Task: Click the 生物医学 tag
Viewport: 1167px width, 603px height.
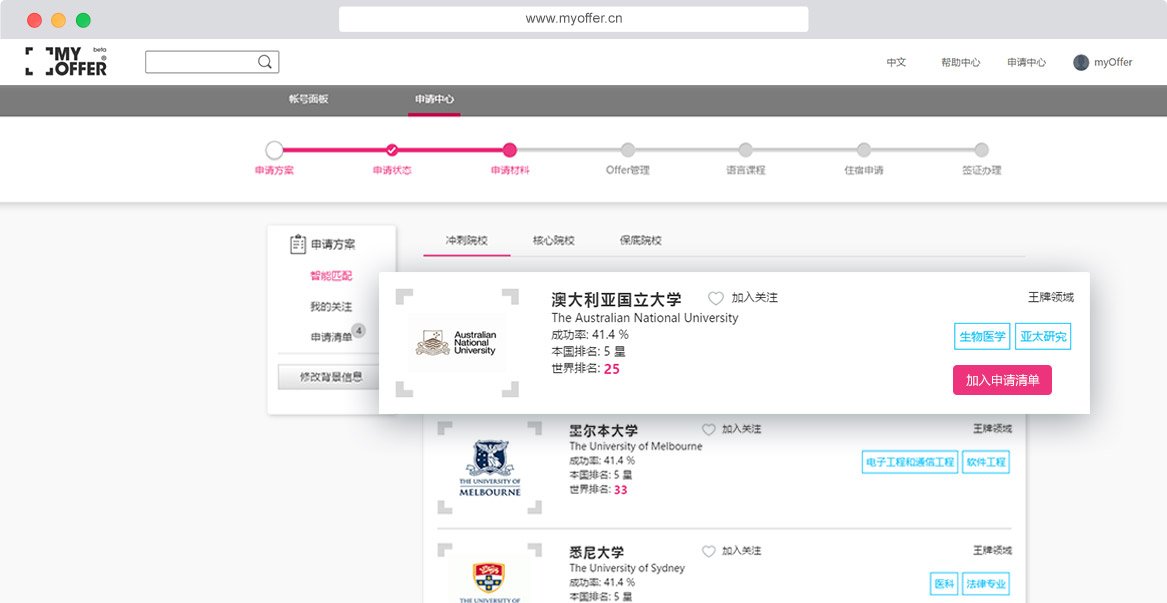Action: tap(982, 336)
